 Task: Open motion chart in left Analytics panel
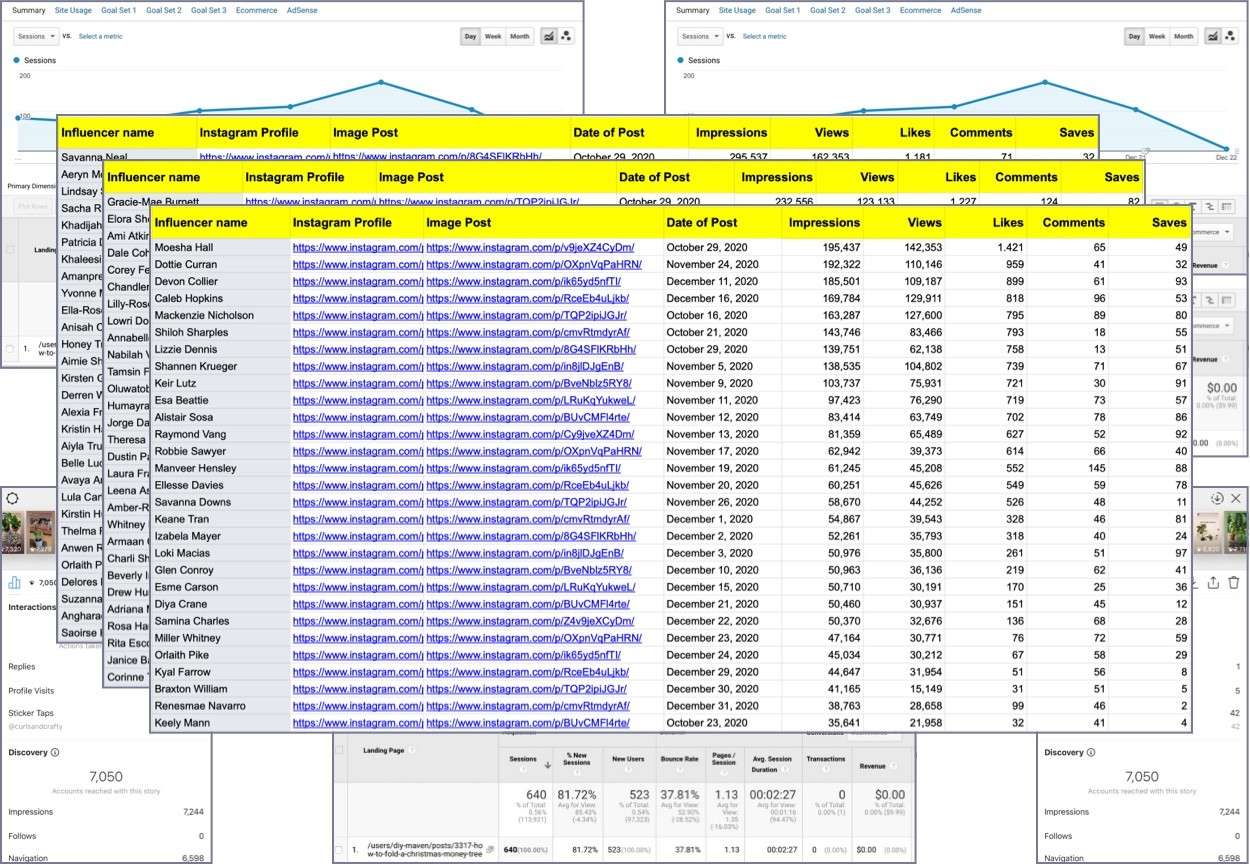click(x=567, y=36)
